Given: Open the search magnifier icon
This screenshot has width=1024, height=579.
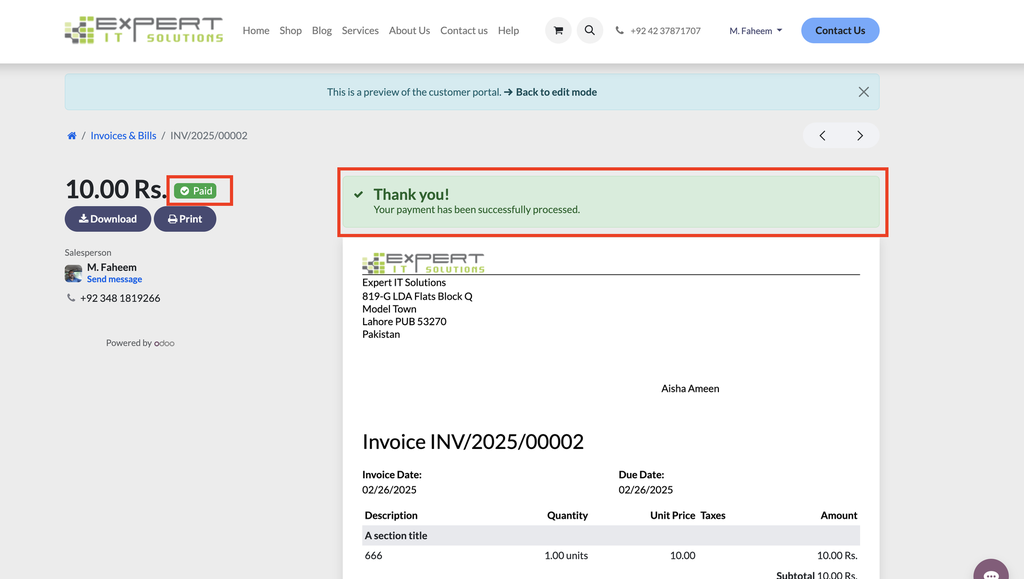Looking at the screenshot, I should pyautogui.click(x=590, y=30).
